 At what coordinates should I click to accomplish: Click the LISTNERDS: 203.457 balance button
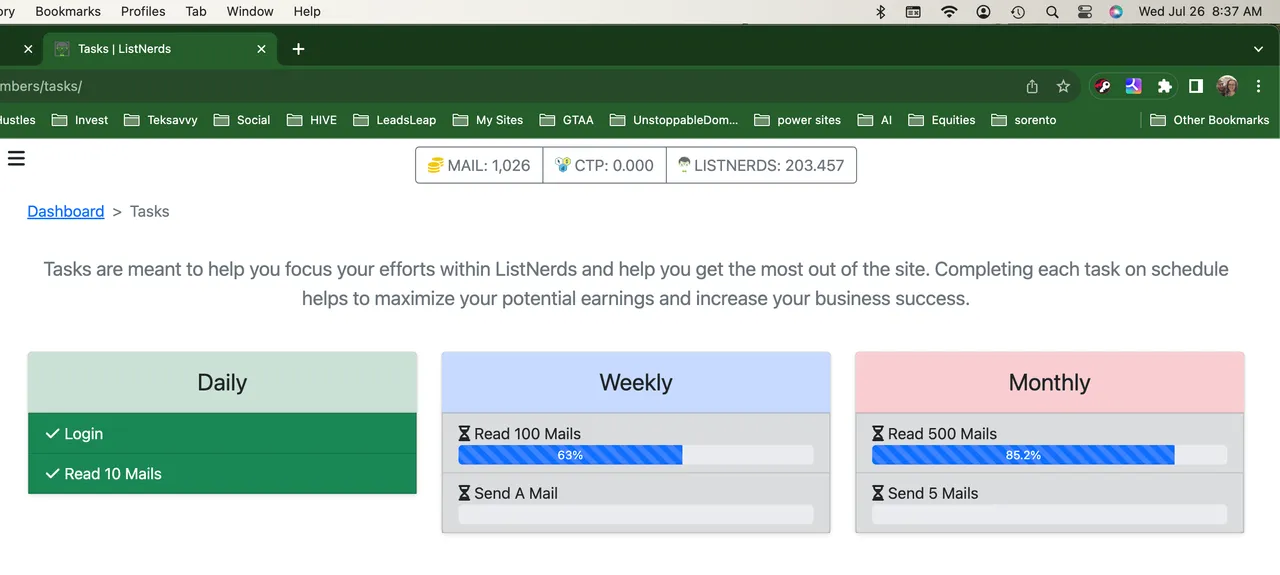point(761,166)
